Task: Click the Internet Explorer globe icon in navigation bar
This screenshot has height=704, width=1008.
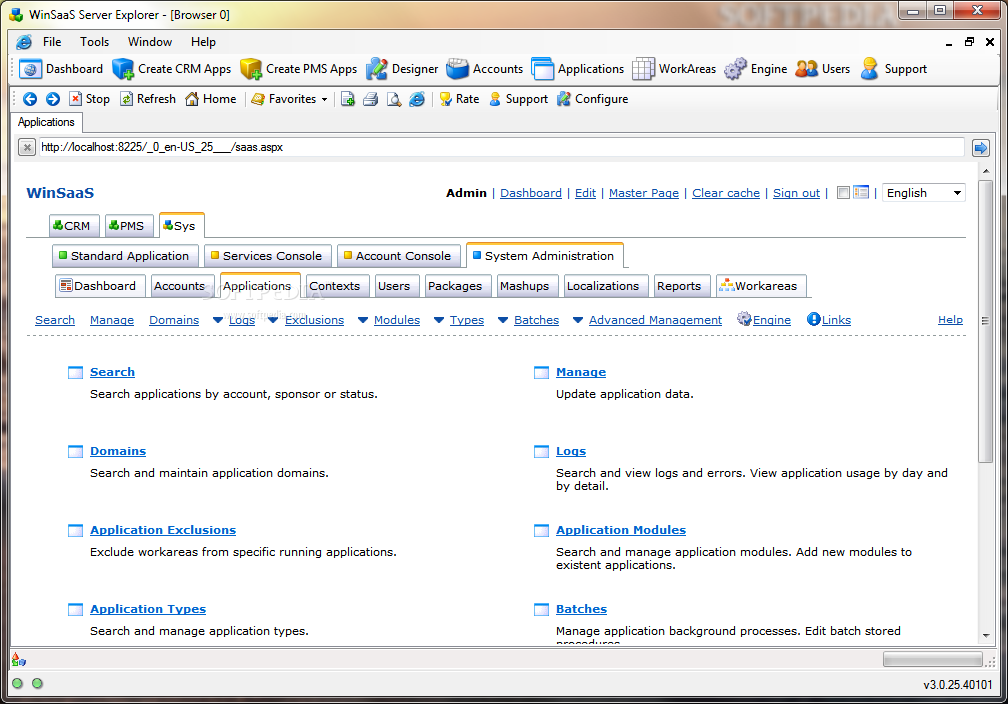Action: 417,99
